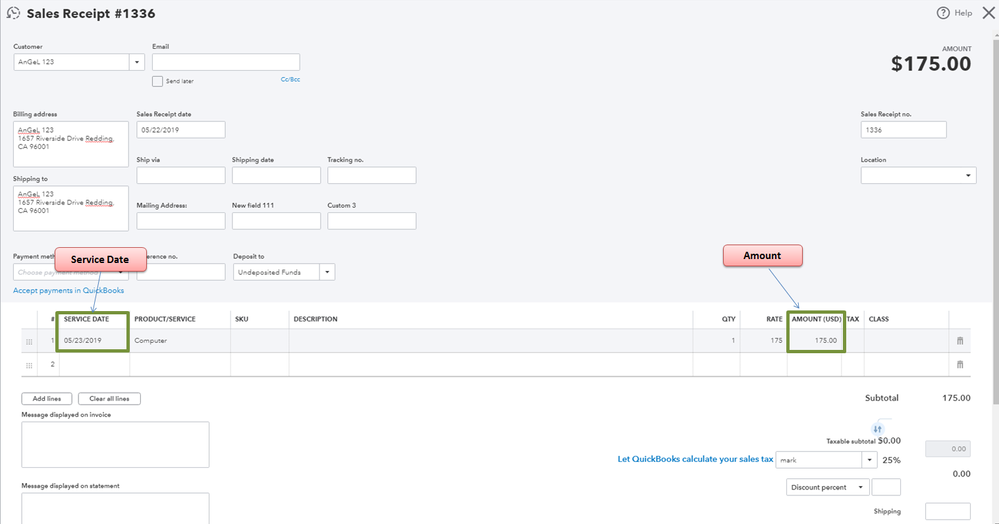Click the Shipping to address box
Screen dimensions: 999x524
[x=71, y=208]
